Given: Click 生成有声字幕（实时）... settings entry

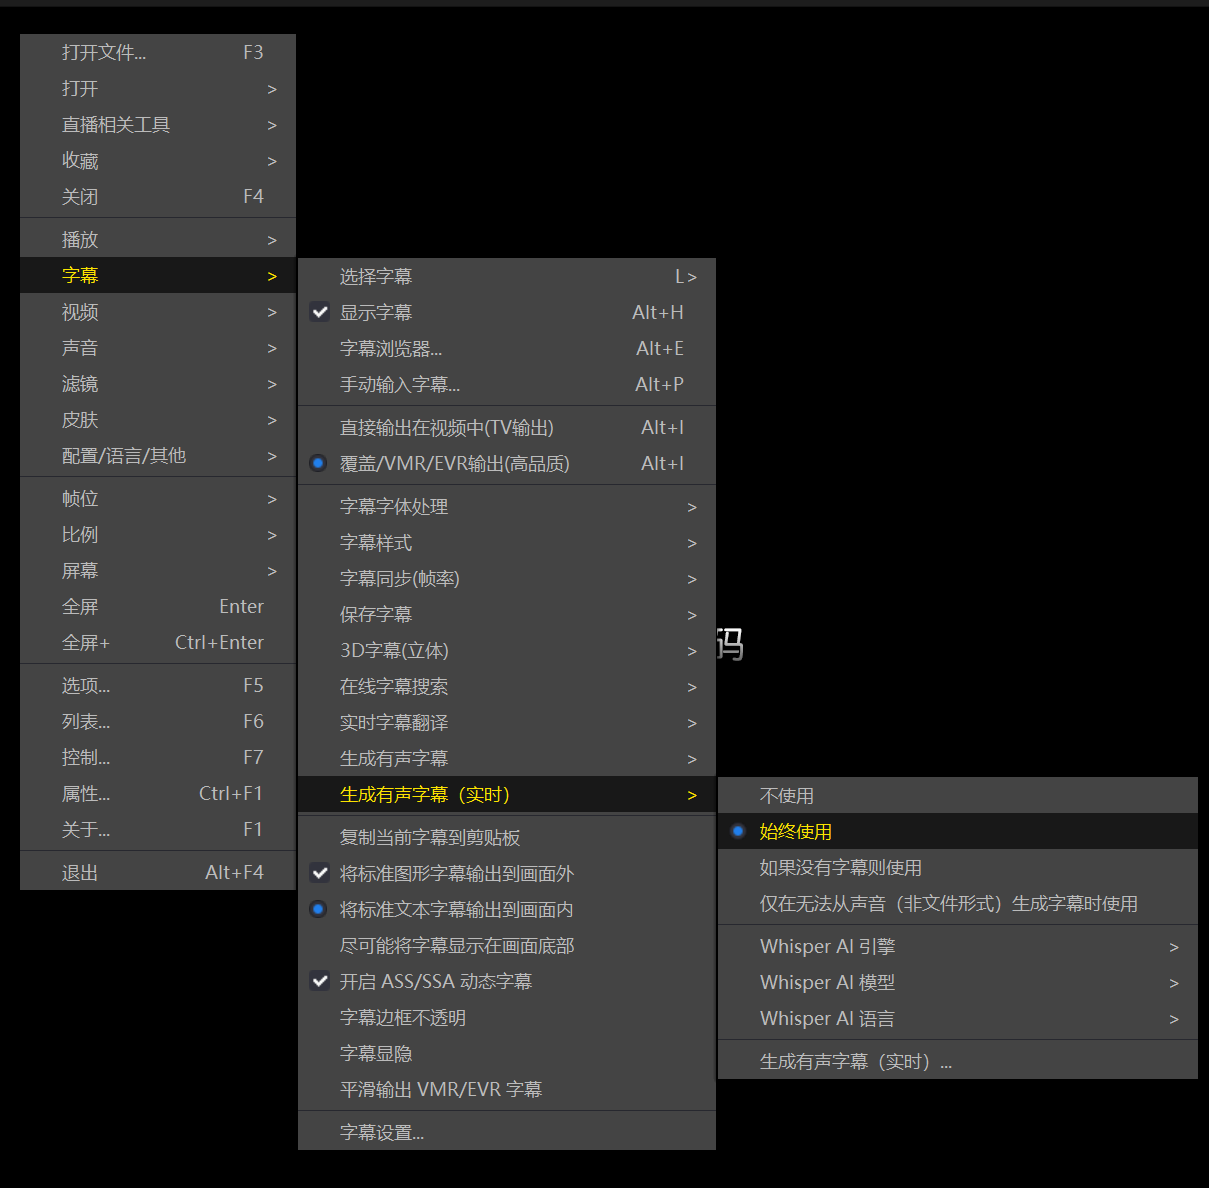Looking at the screenshot, I should [x=855, y=1062].
